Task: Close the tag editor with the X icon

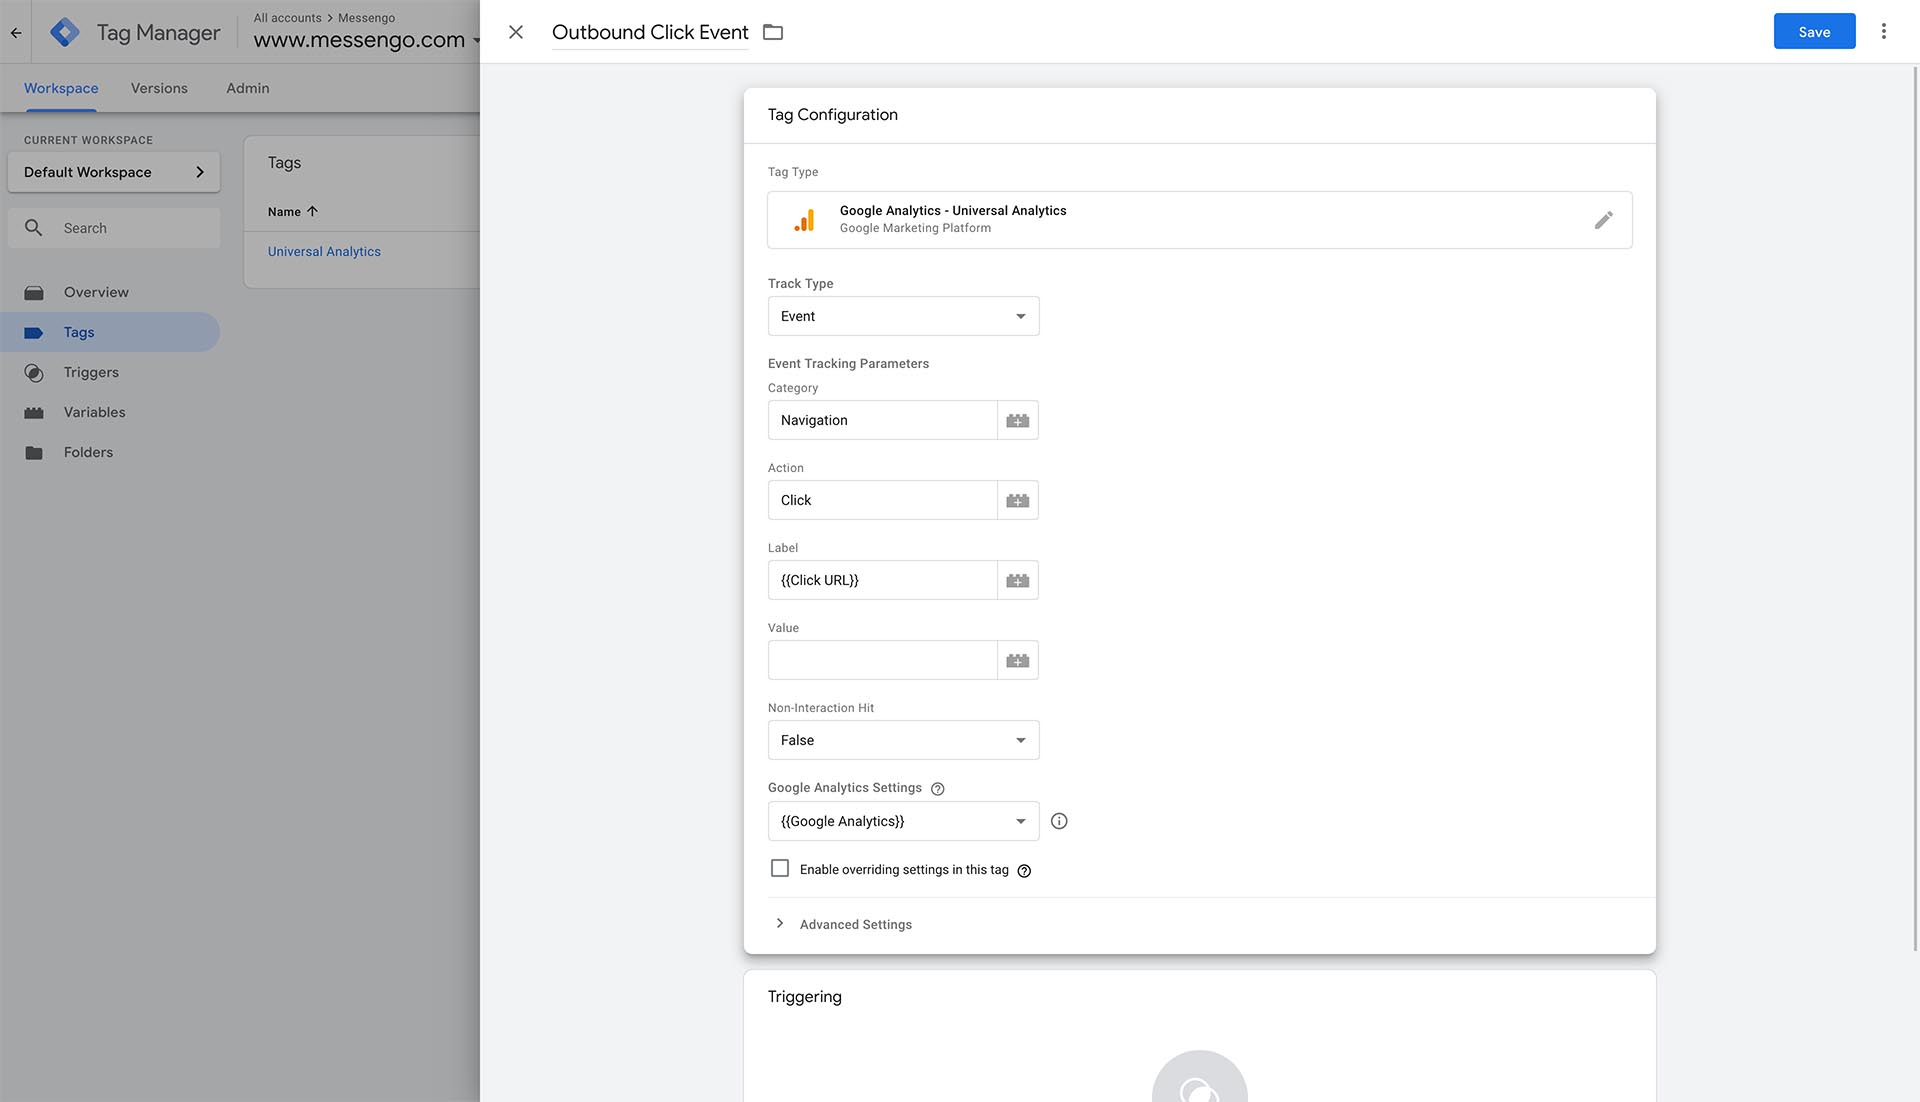Action: tap(516, 32)
